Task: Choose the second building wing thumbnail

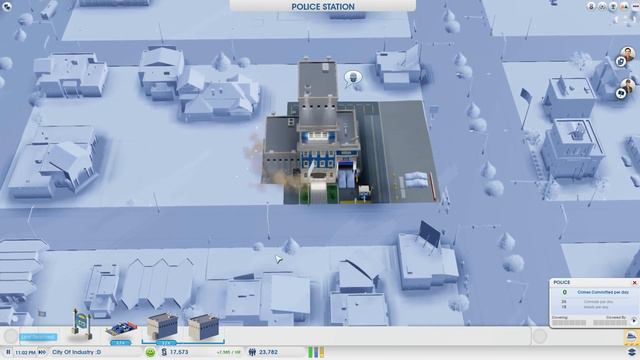Action: tap(204, 326)
